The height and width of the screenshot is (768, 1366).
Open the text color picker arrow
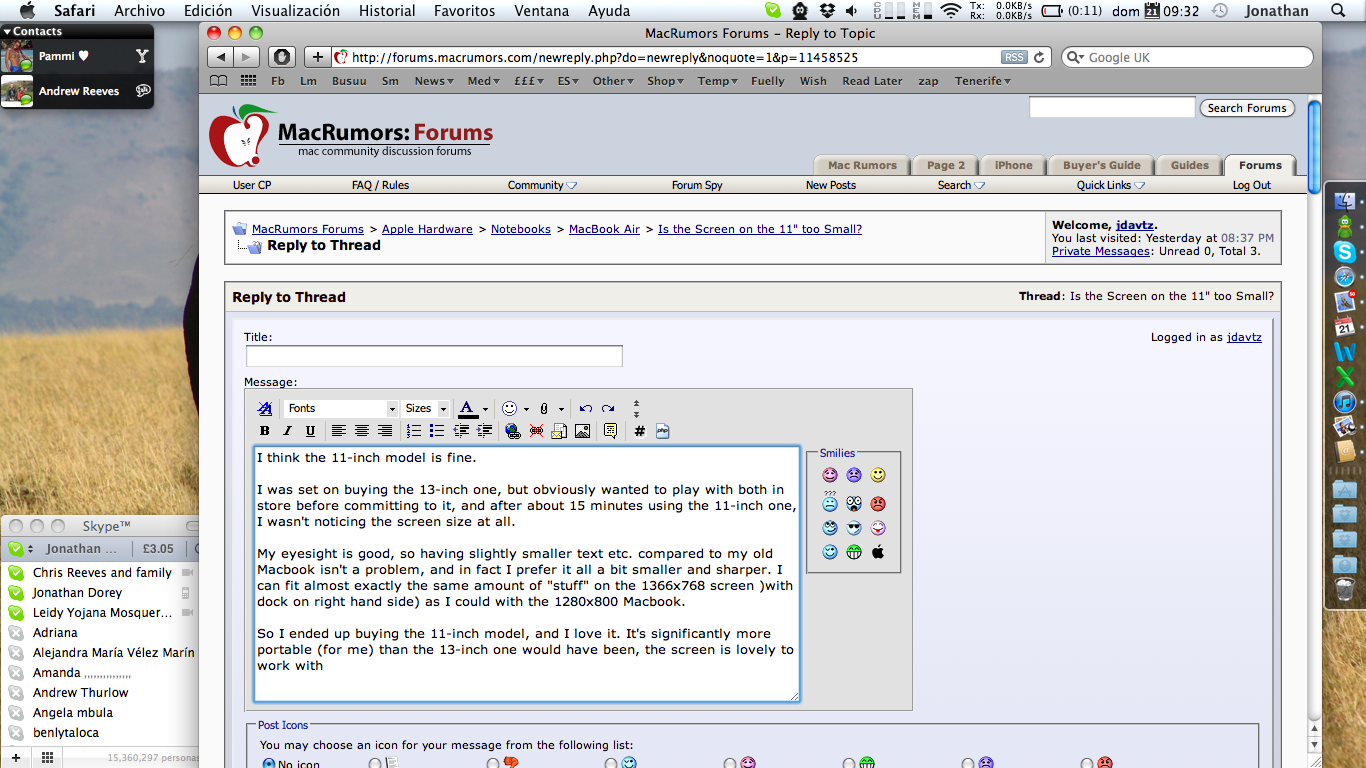pos(485,408)
